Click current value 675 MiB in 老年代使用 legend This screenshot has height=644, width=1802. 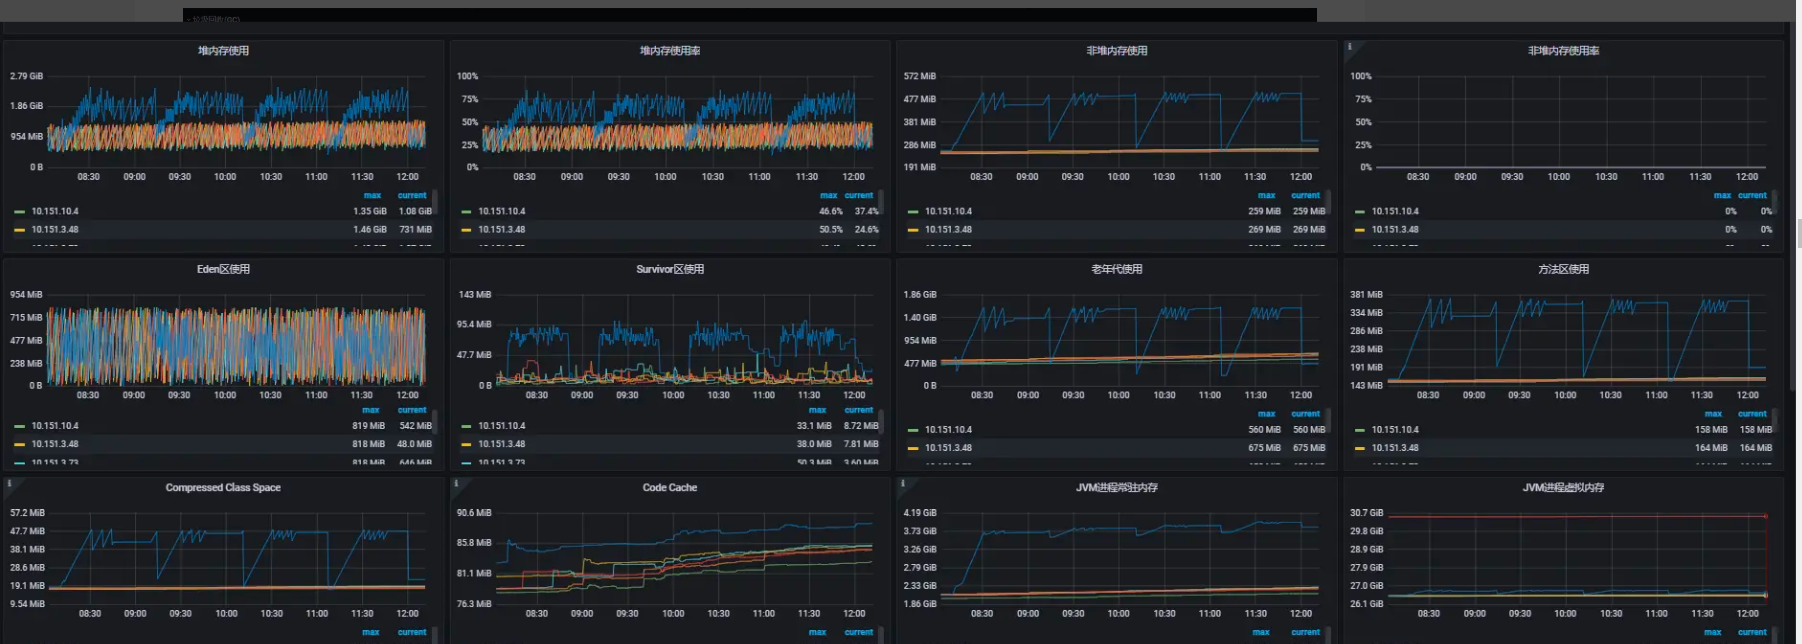[1309, 448]
